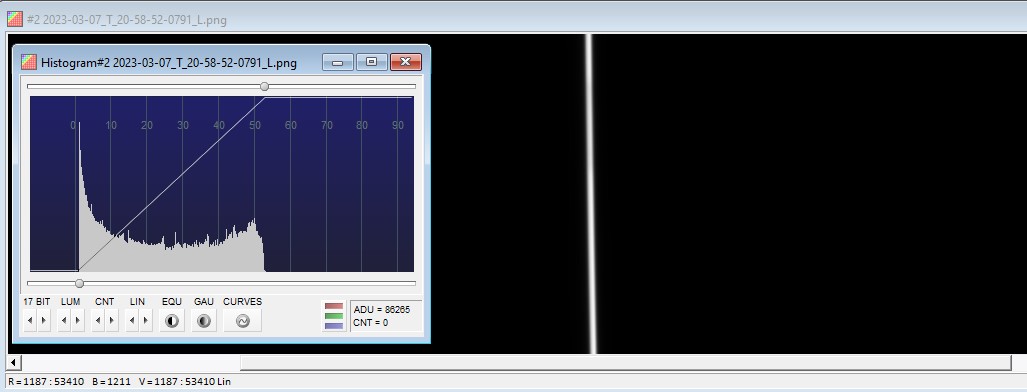Image resolution: width=1027 pixels, height=392 pixels.
Task: Click the lower histogram slider handle
Action: point(79,283)
